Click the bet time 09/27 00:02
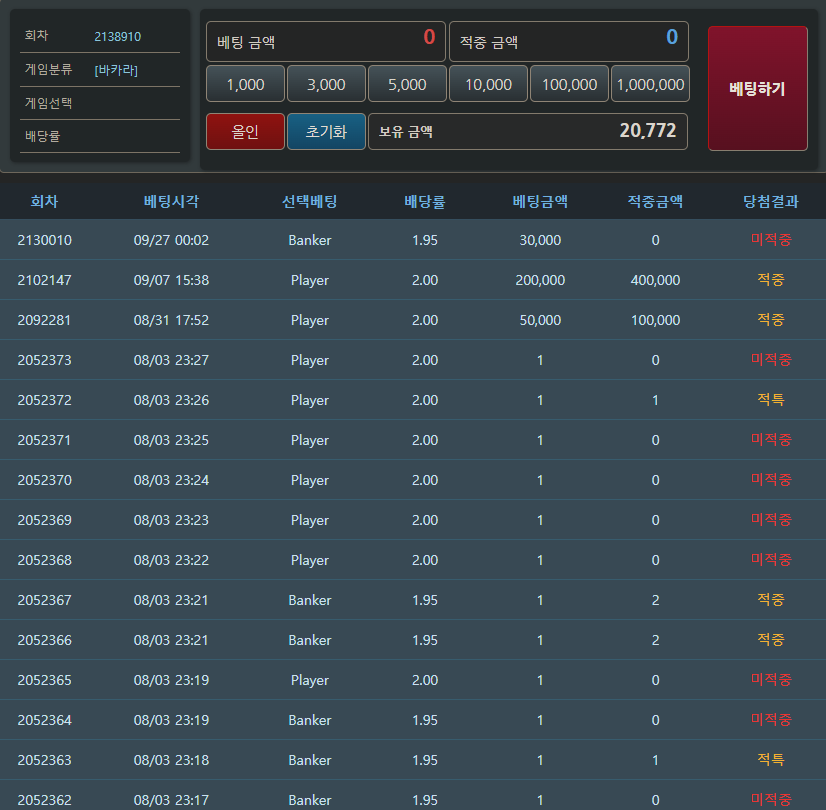This screenshot has height=810, width=826. click(171, 240)
